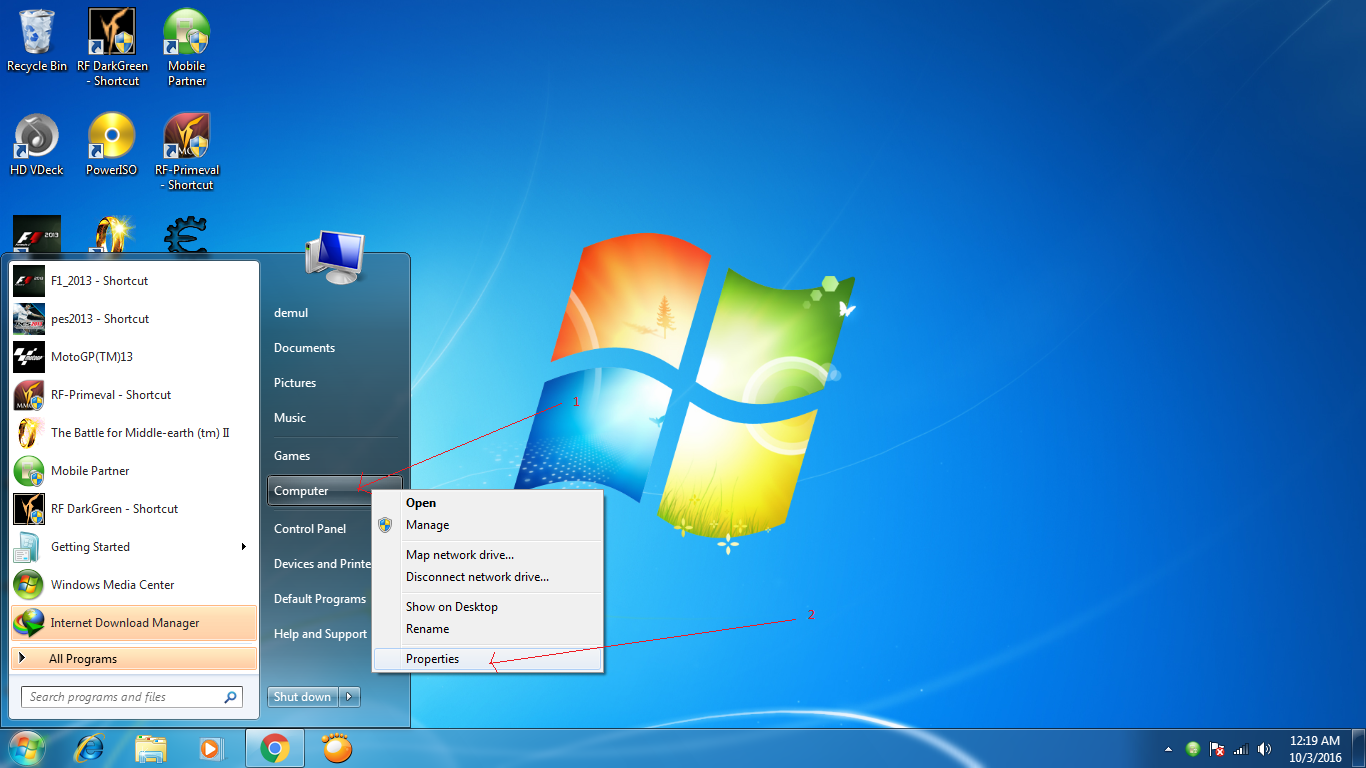Screen dimensions: 1366x768
Task: Choose Manage in the context menu
Action: (x=488, y=525)
